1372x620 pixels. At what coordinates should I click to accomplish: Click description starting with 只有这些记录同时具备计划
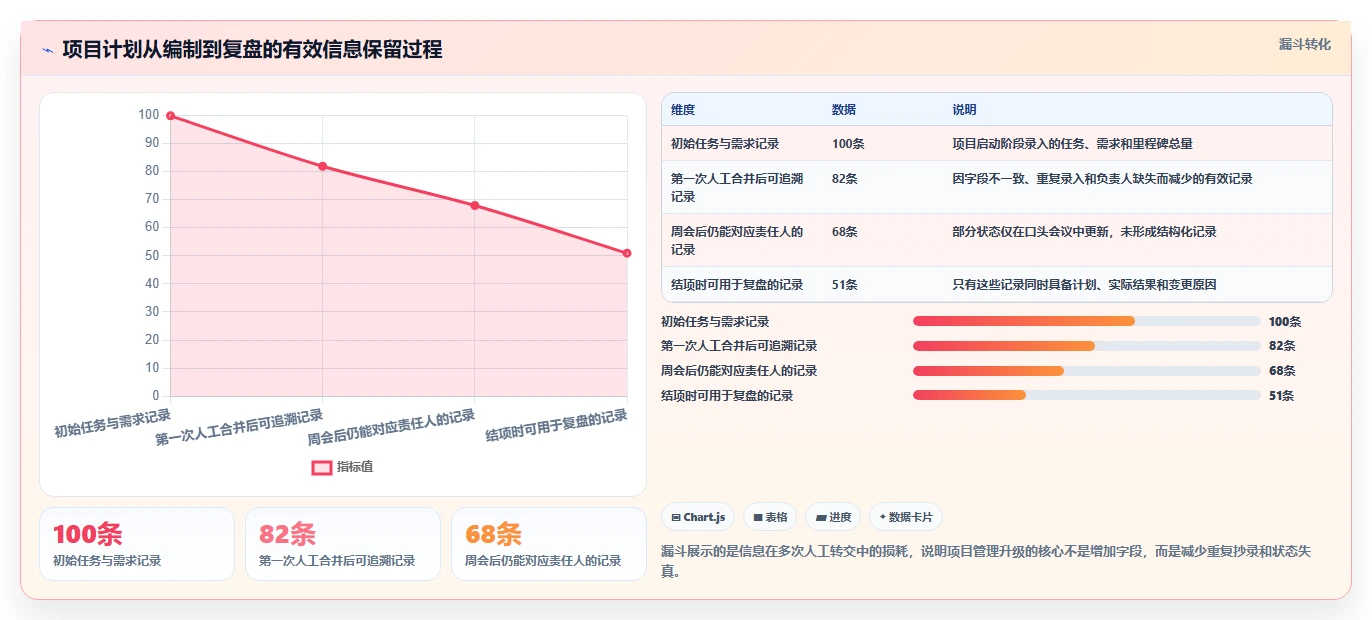point(1084,285)
